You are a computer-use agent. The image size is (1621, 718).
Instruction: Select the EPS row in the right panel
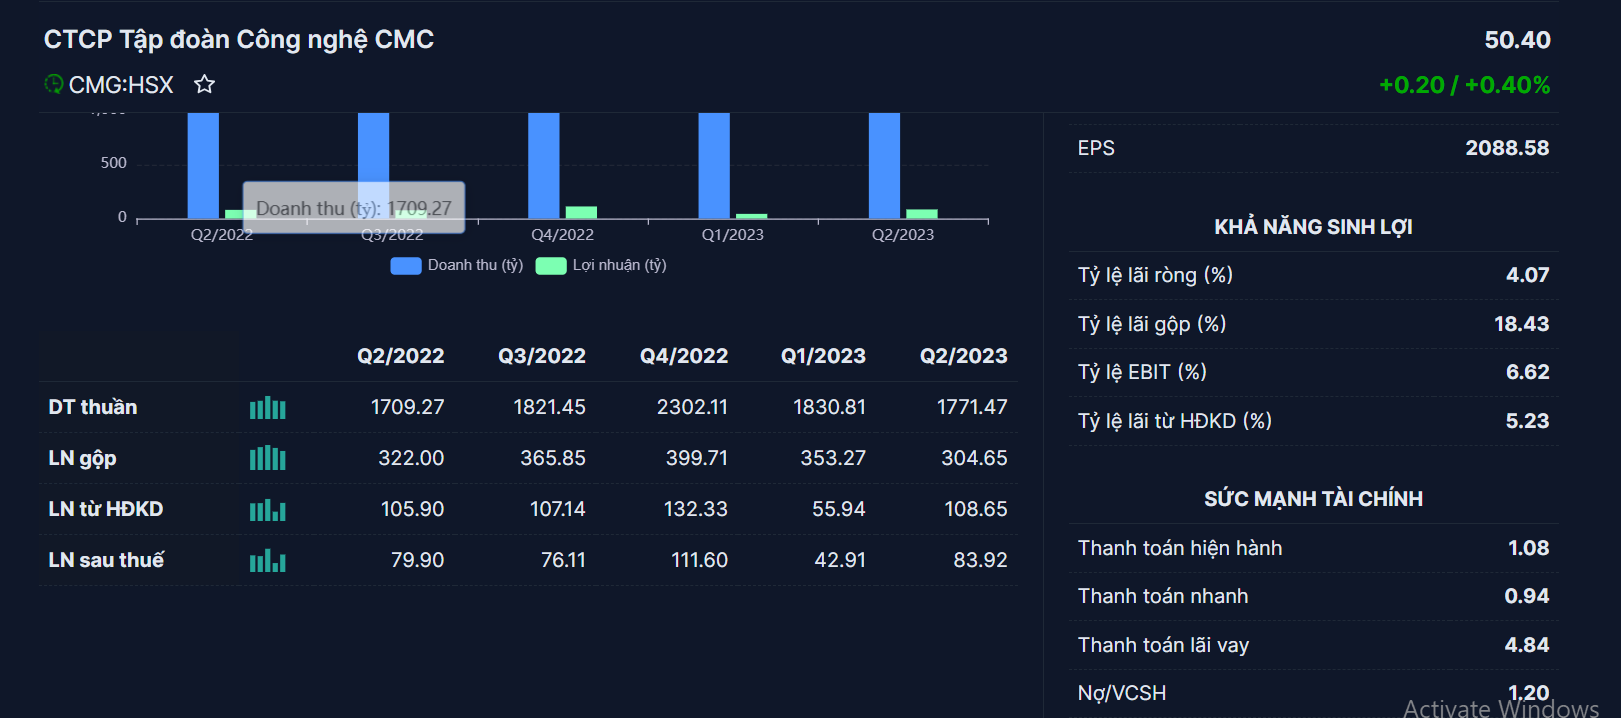(1313, 148)
